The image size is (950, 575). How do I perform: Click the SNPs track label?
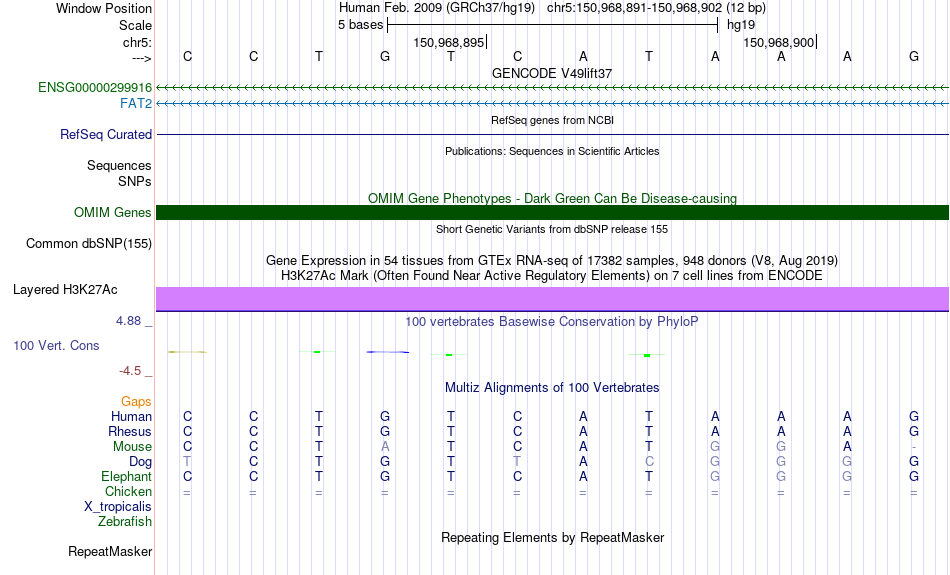135,181
